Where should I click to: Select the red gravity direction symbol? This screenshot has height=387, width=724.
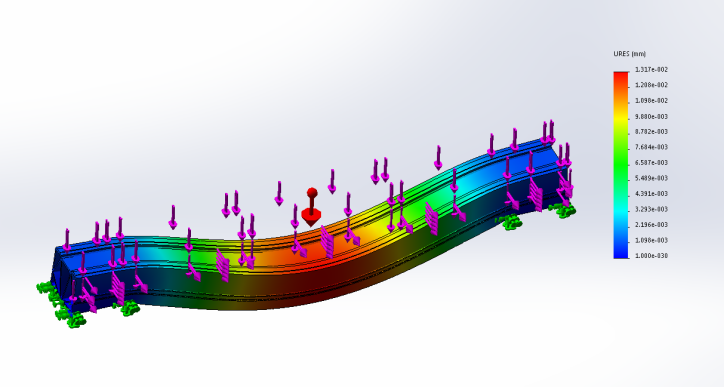coord(312,207)
